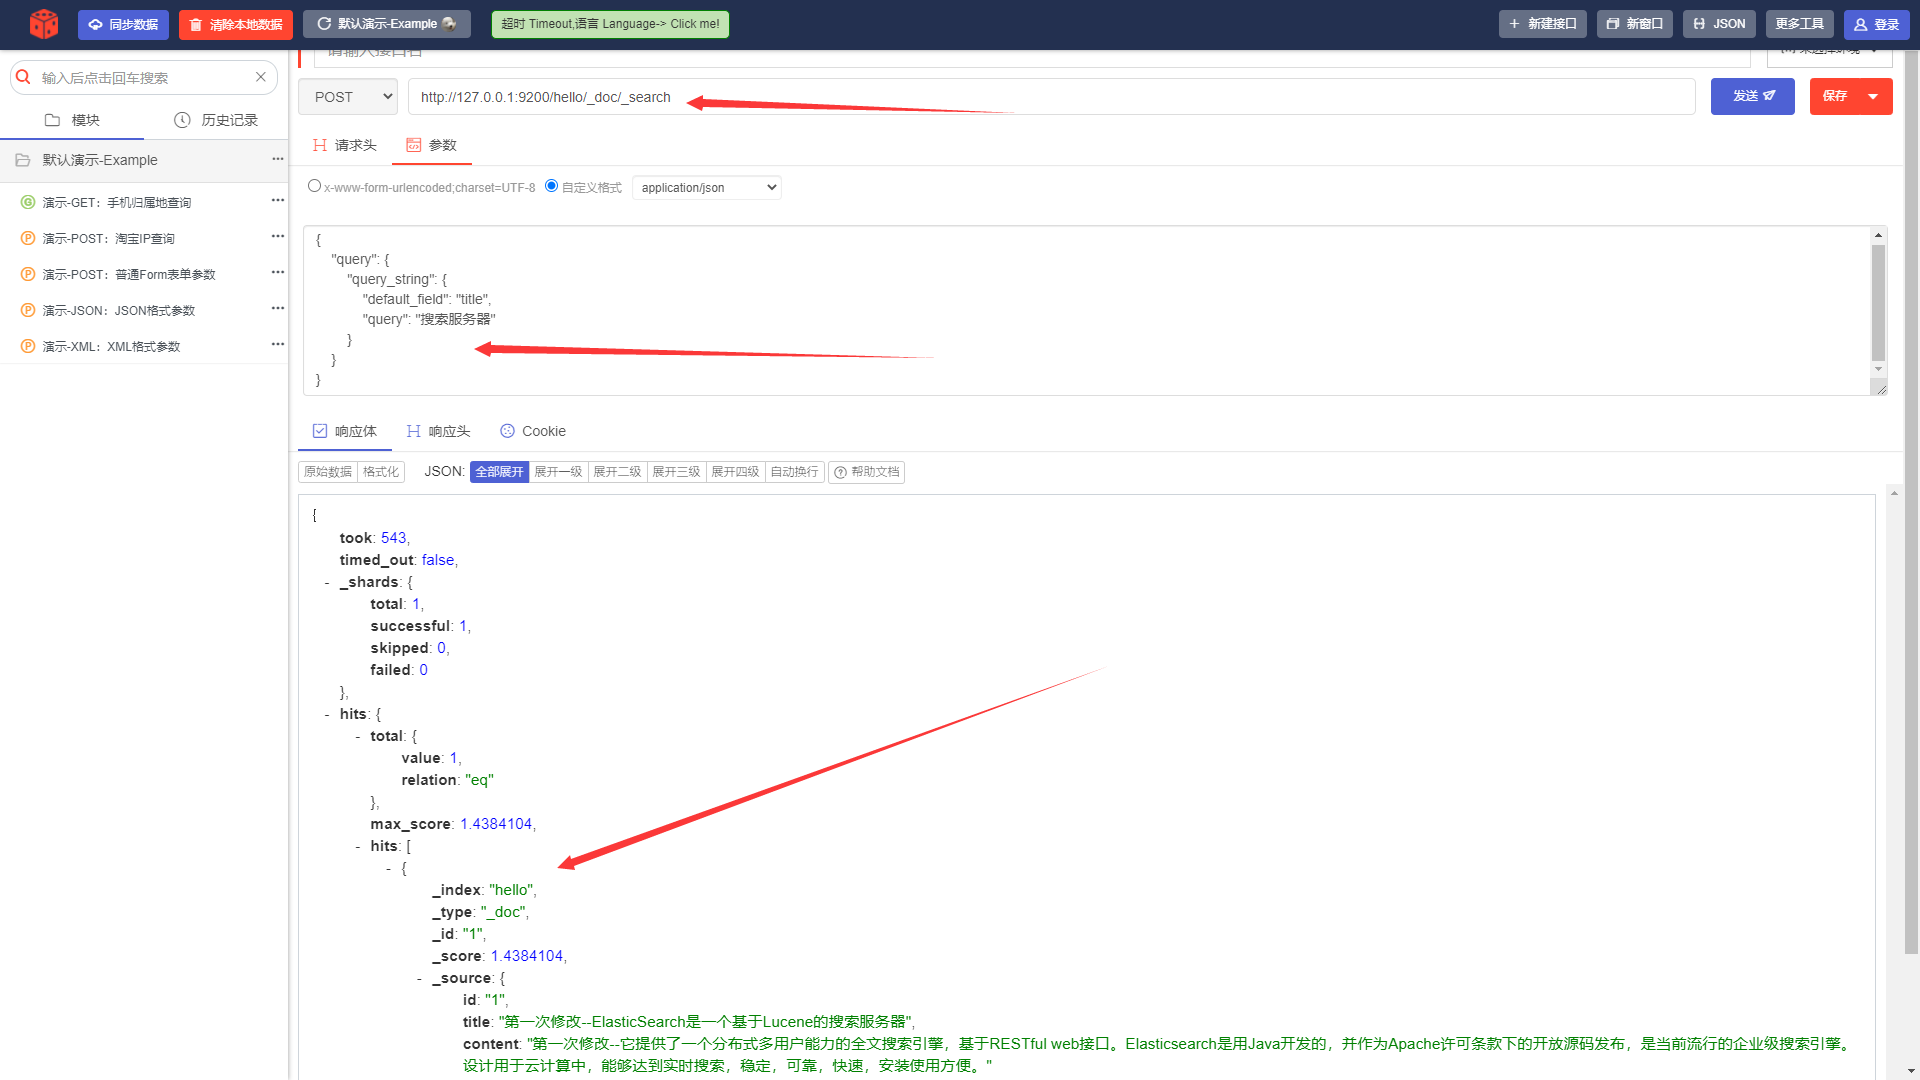Select the 自定义格式 radio button
The image size is (1920, 1080).
coord(551,185)
